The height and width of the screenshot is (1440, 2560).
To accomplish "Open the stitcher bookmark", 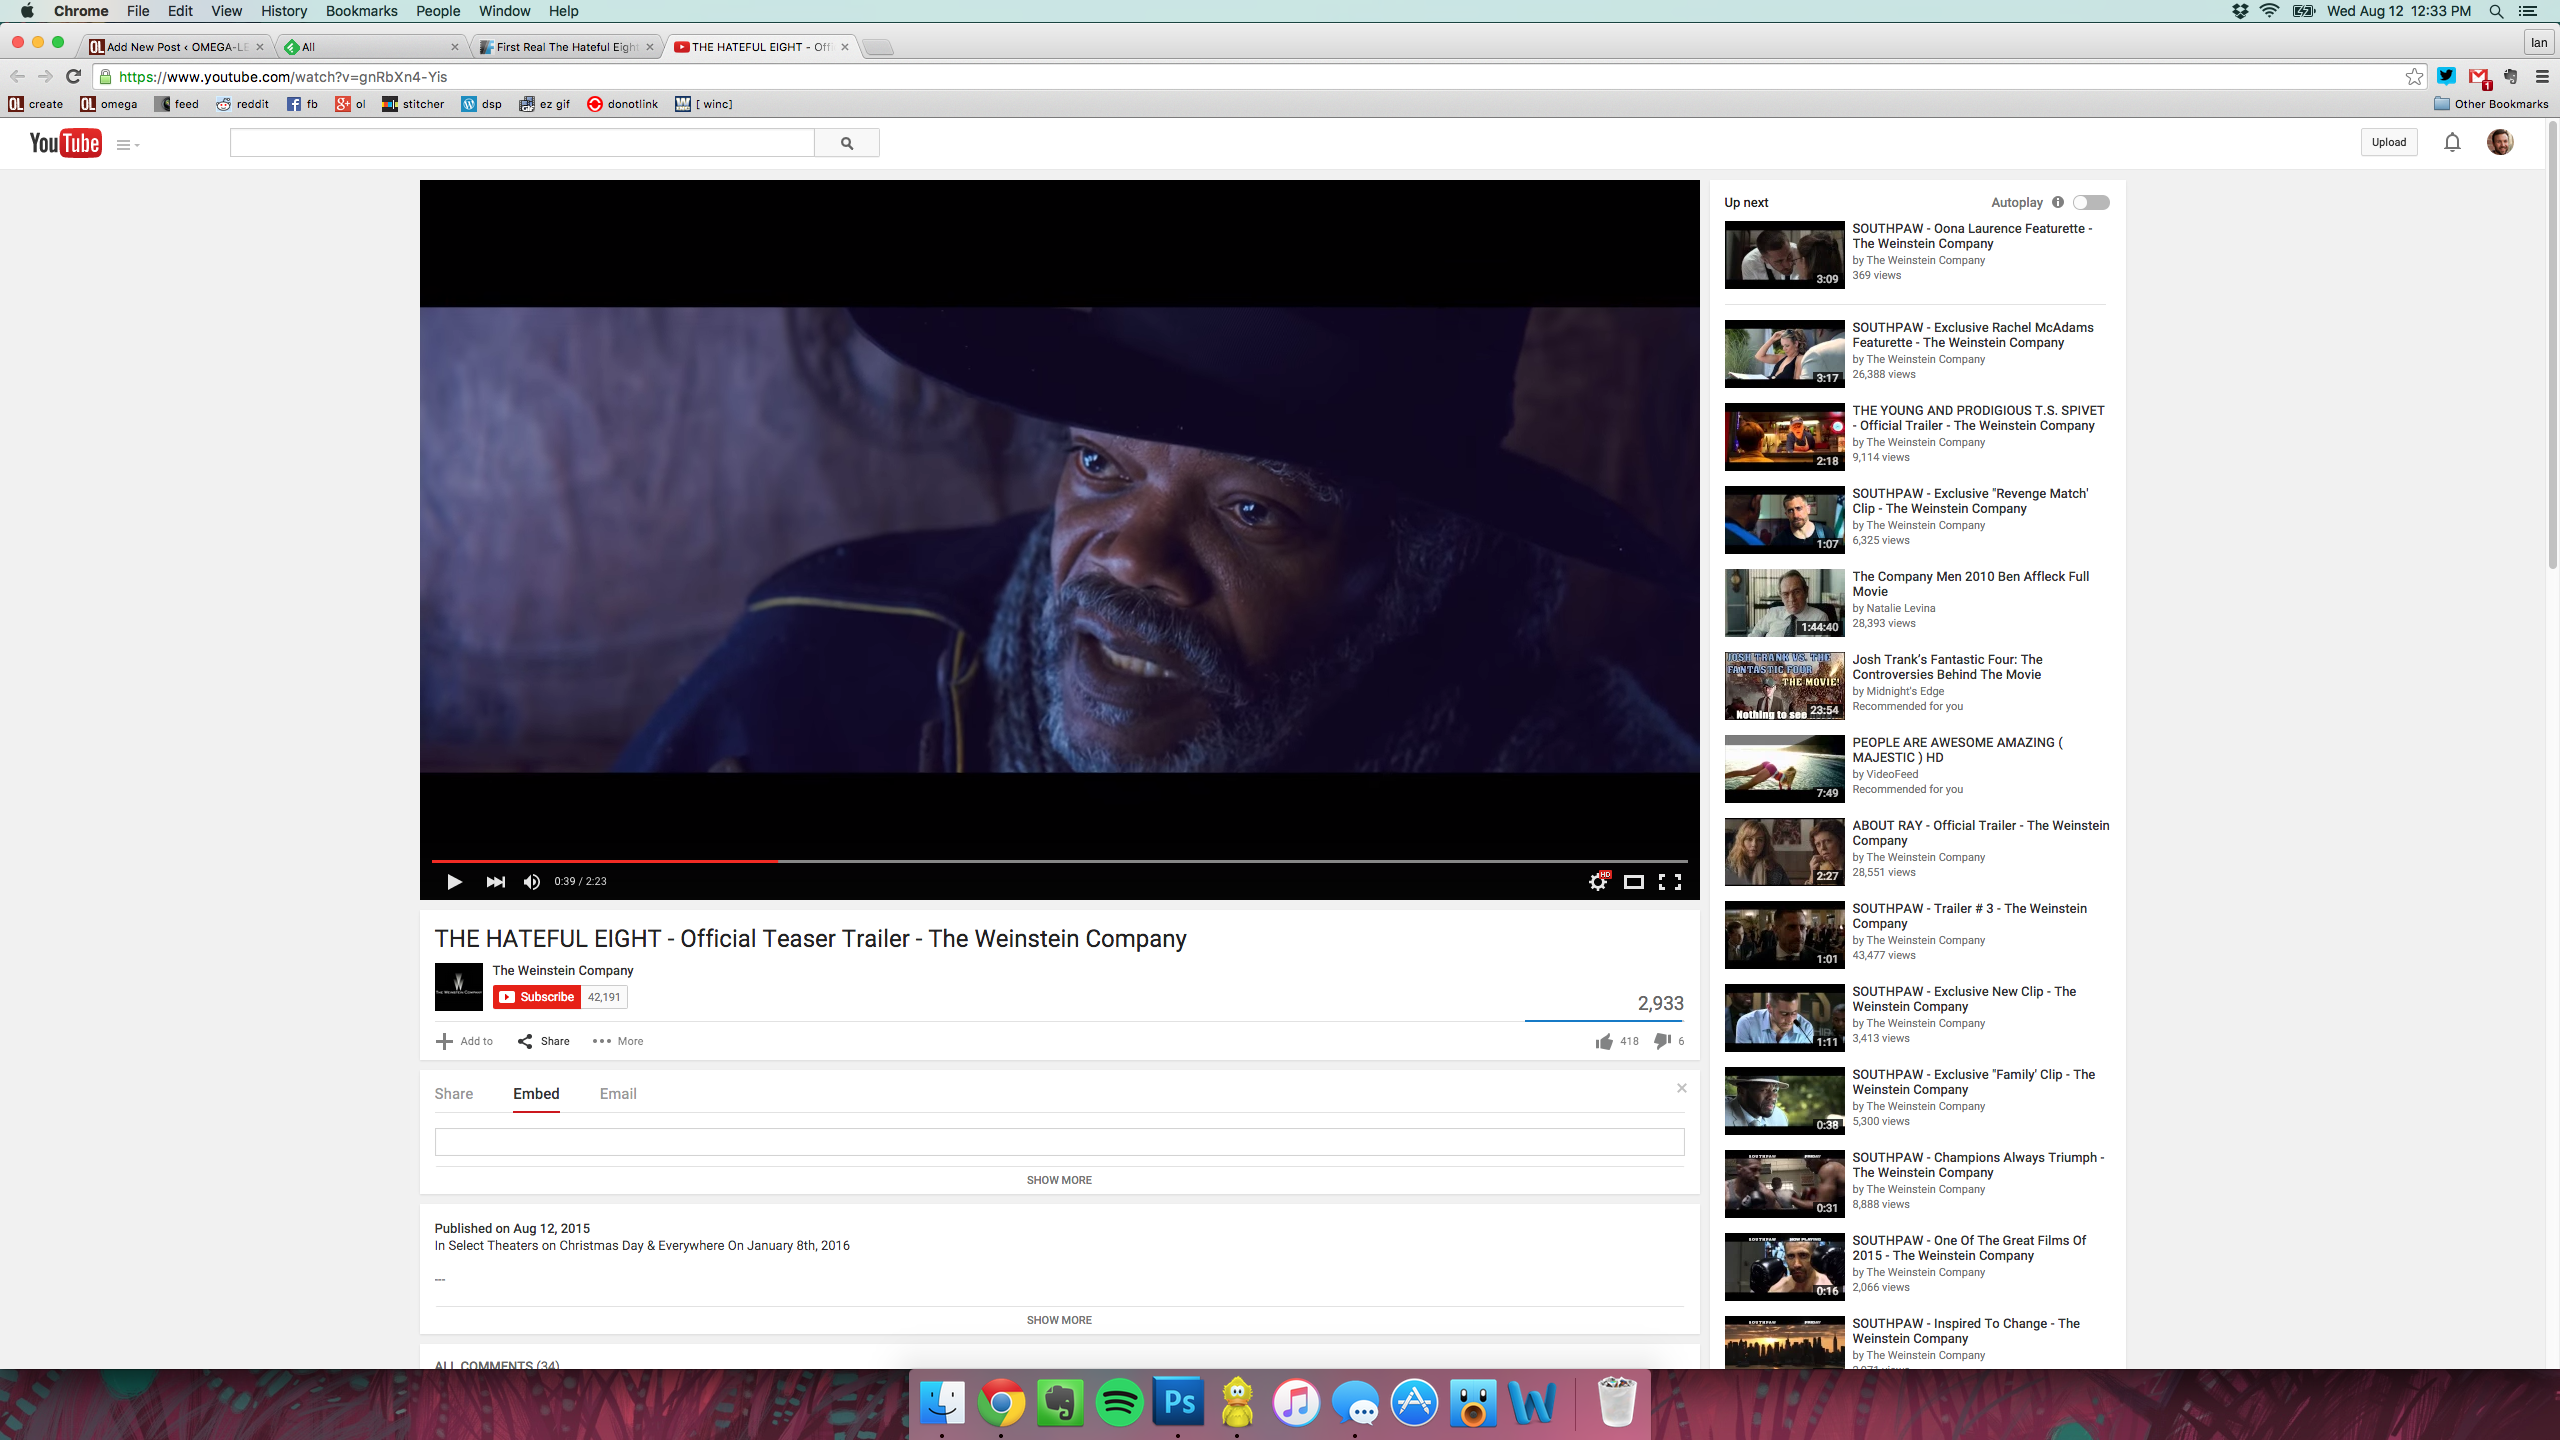I will 413,104.
